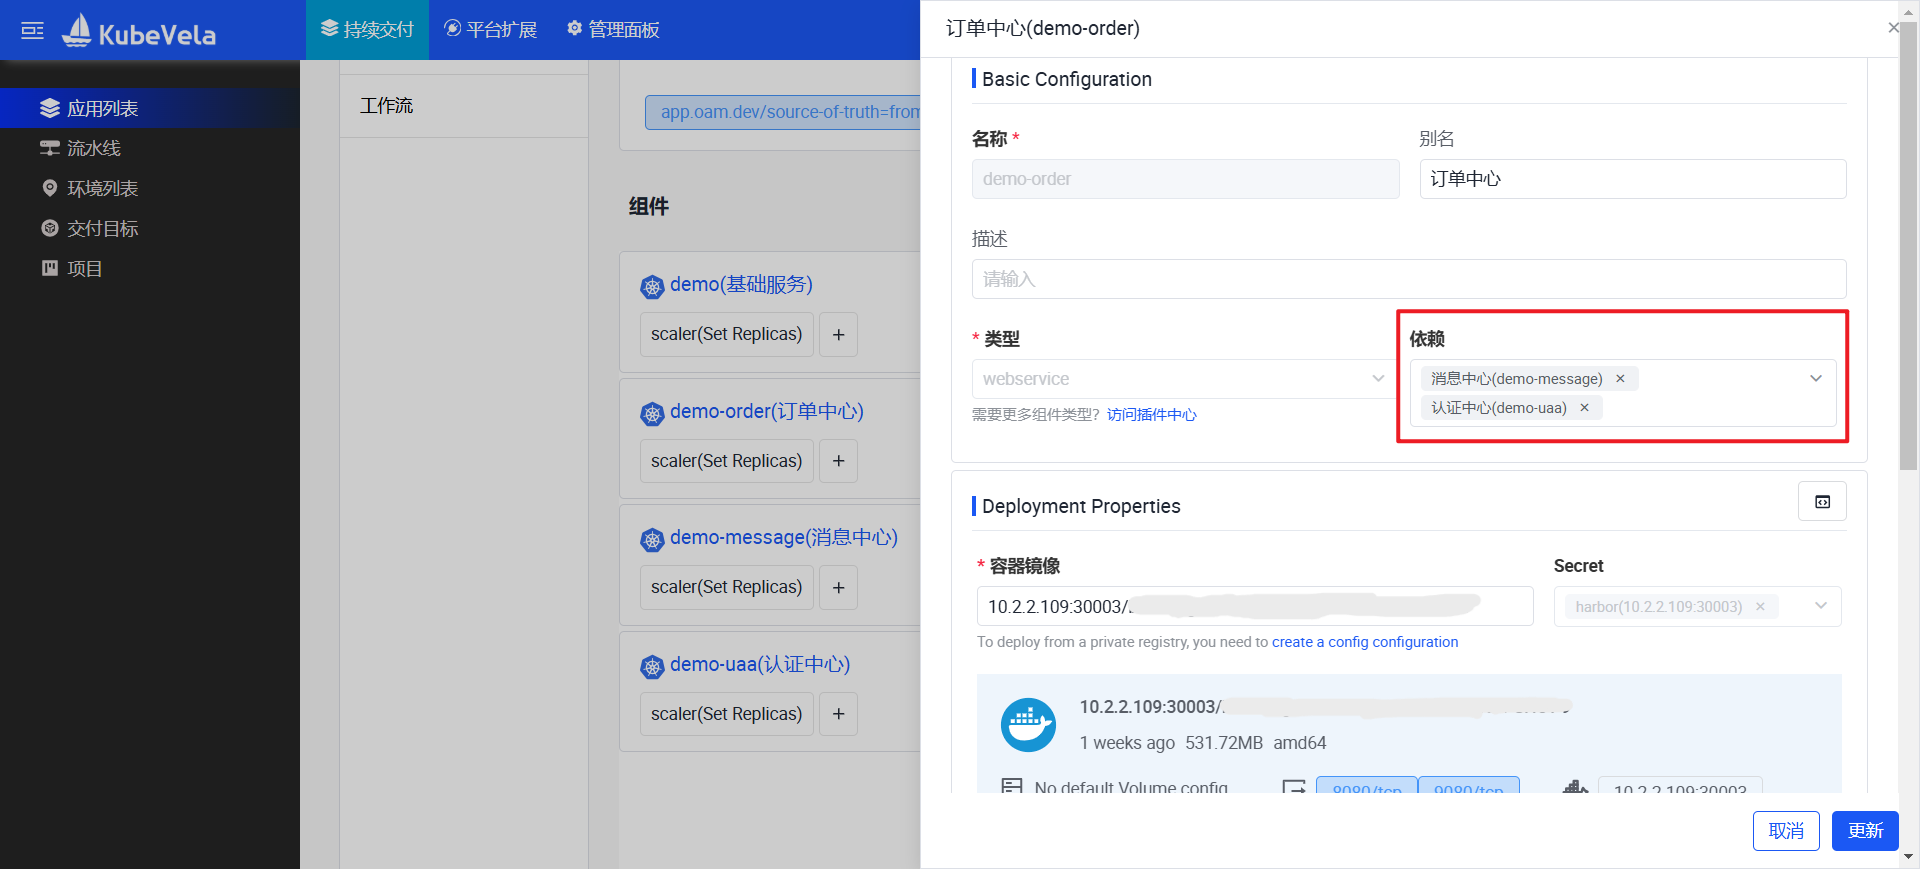Click the 应用列表 layers icon
Image resolution: width=1920 pixels, height=869 pixels.
coord(50,108)
